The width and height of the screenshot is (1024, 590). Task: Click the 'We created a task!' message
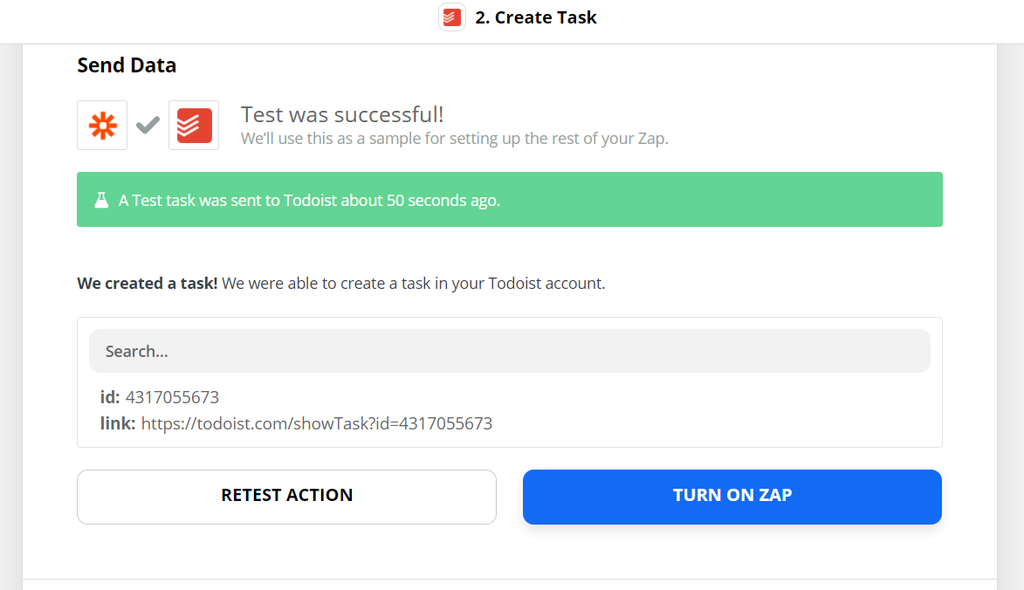coord(146,283)
